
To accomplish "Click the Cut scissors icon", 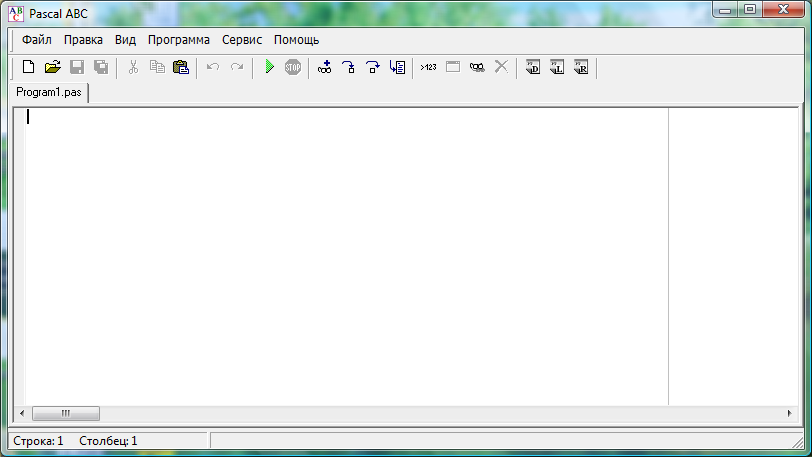I will (x=134, y=67).
